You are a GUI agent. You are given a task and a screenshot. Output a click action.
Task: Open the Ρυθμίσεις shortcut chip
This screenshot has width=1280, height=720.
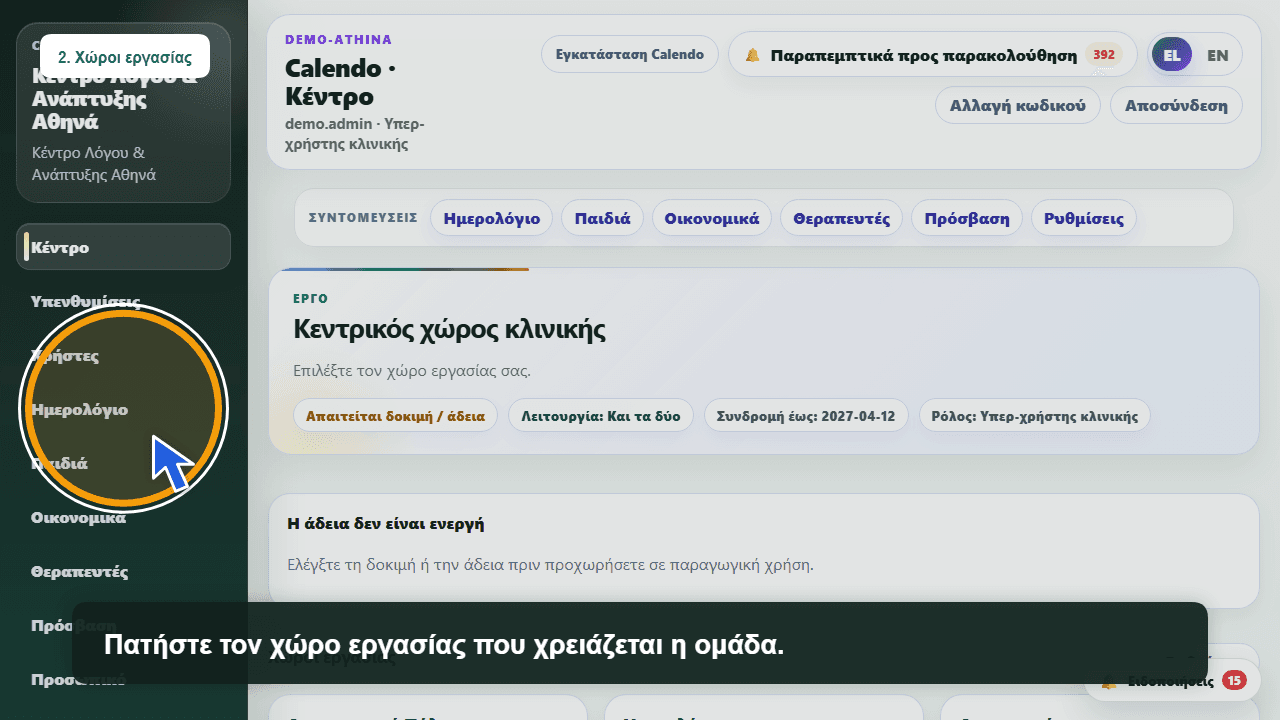1084,218
